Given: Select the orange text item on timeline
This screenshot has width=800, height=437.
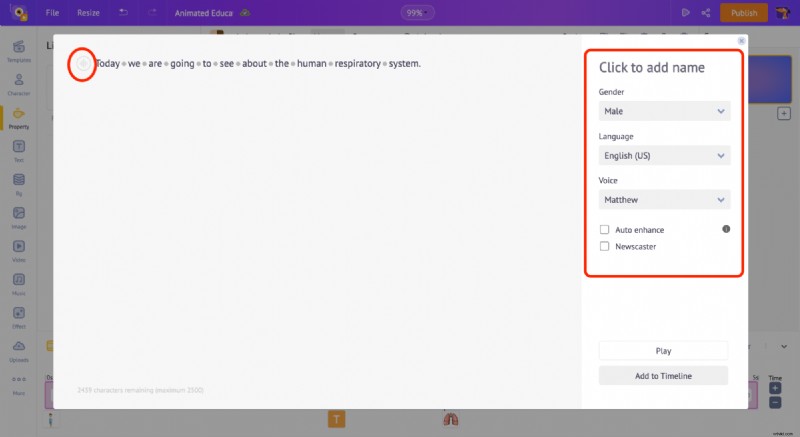Looking at the screenshot, I should (x=336, y=419).
